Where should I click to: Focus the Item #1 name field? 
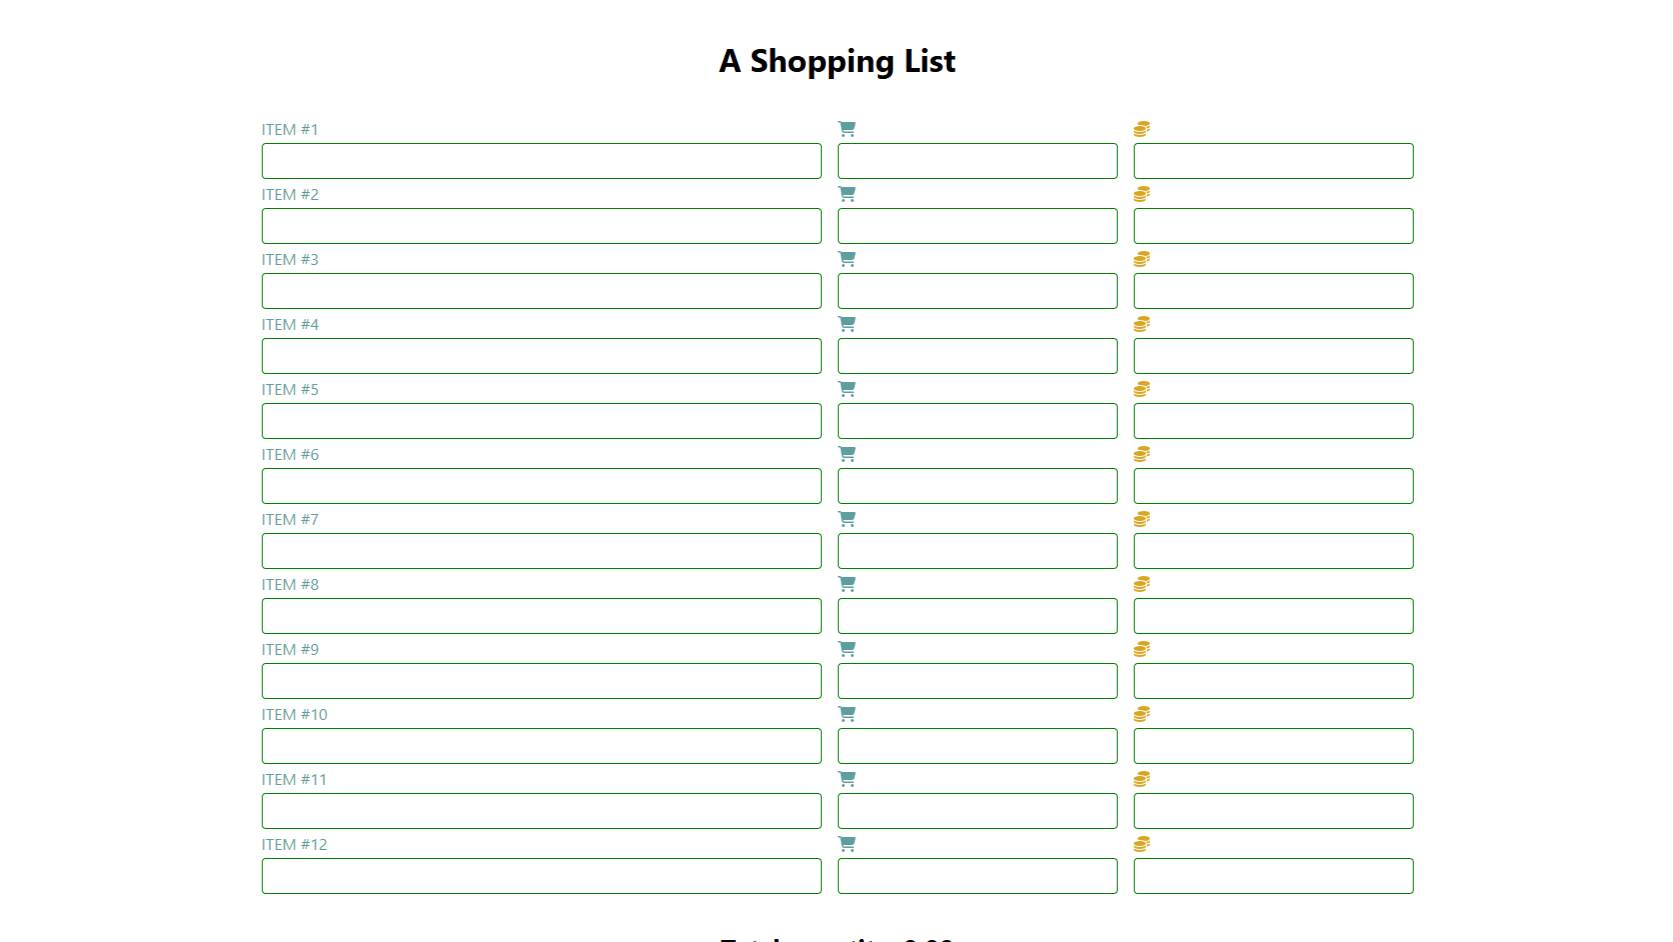541,161
